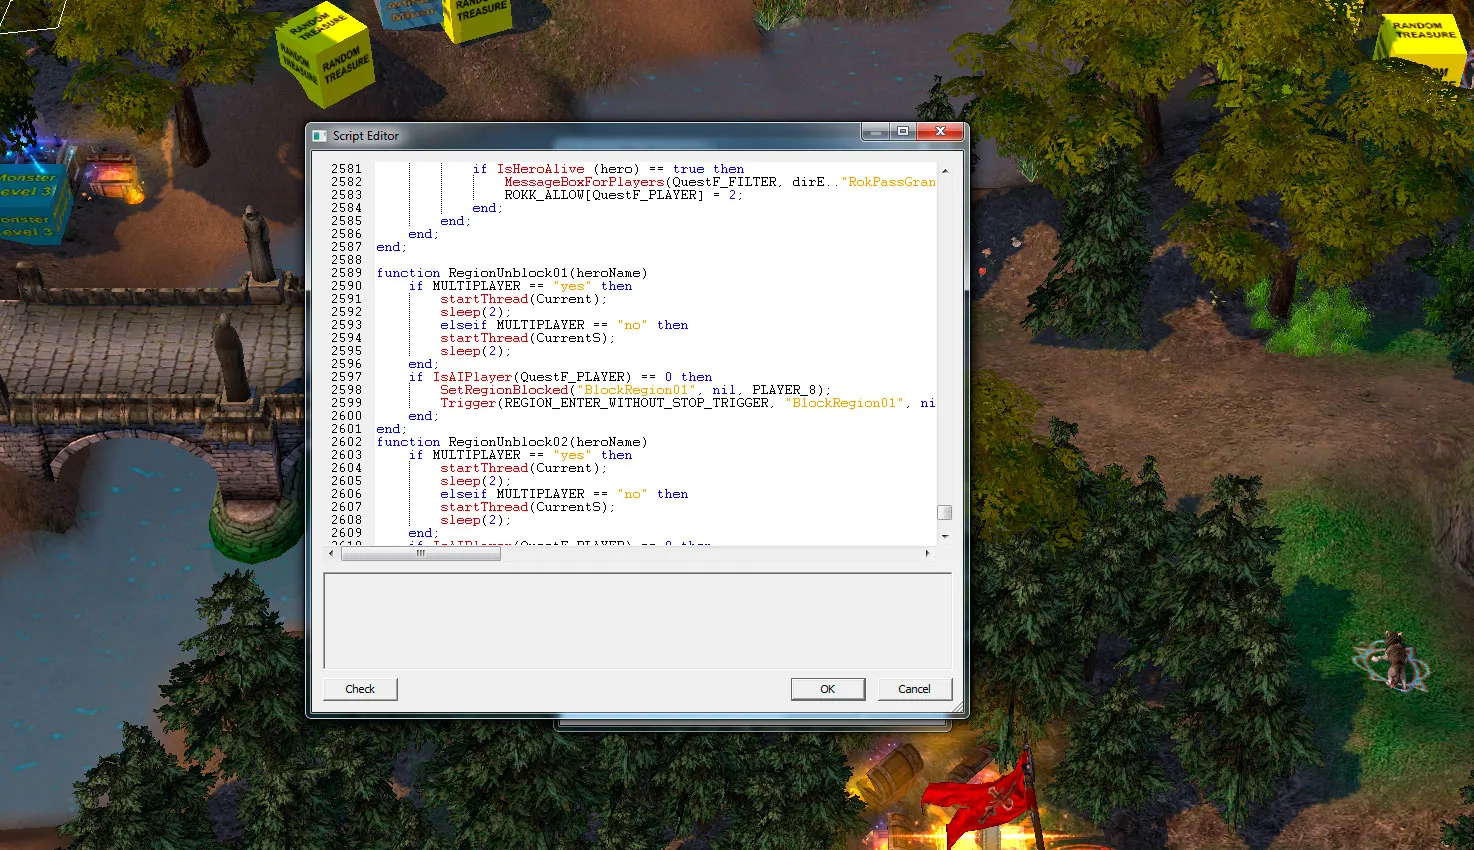Click the horizontal scrollbar's left arrow
Viewport: 1474px width, 850px height.
[332, 553]
